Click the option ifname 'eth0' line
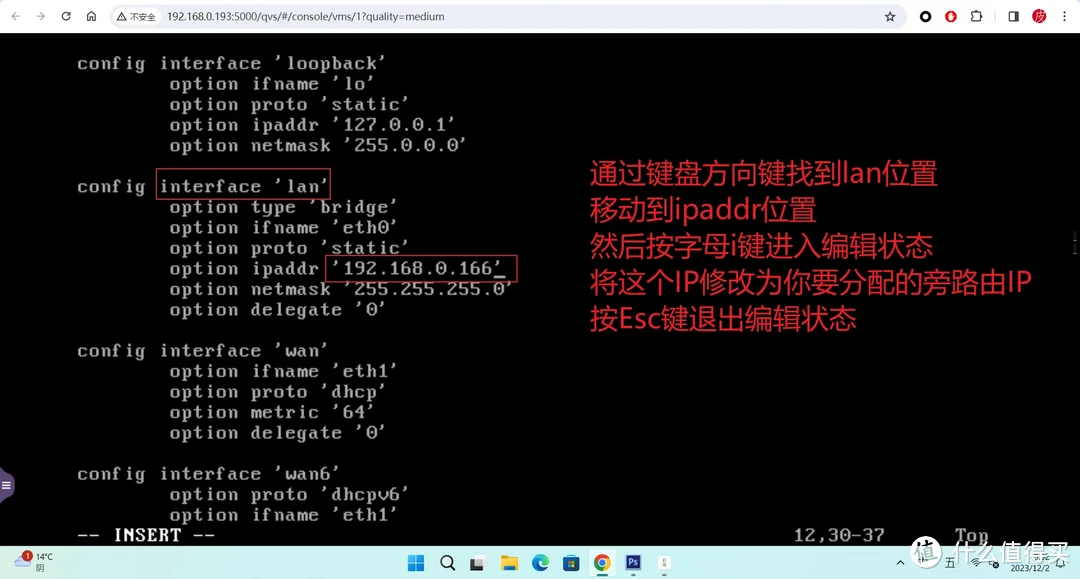Image resolution: width=1080 pixels, height=579 pixels. pos(283,228)
